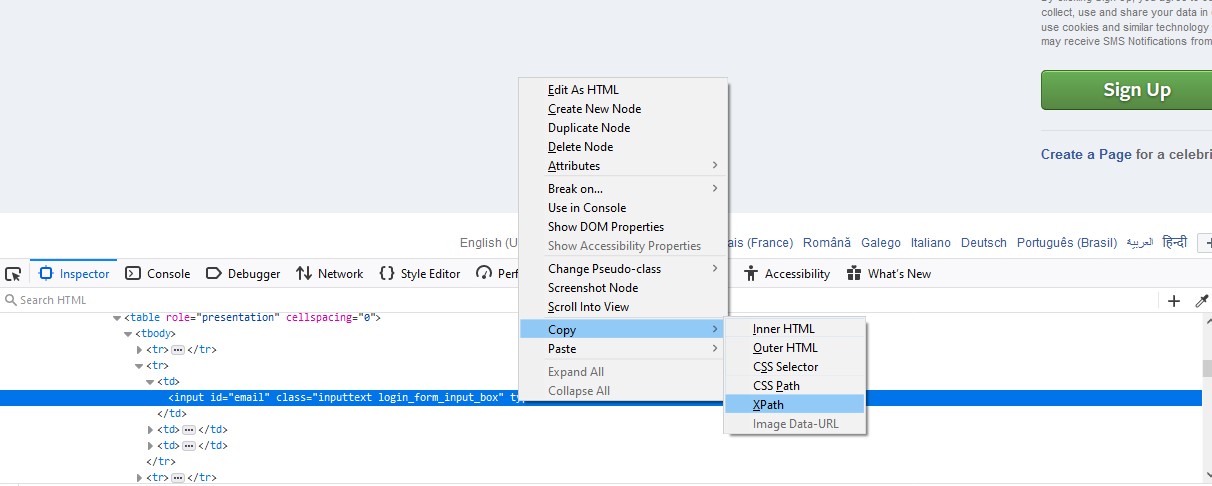This screenshot has height=486, width=1212.
Task: Open the Network panel
Action: click(x=330, y=274)
